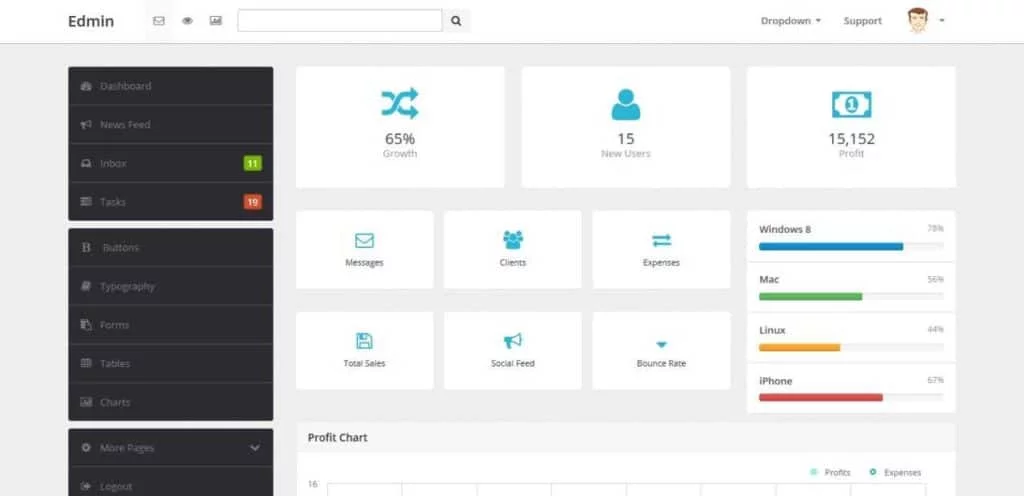This screenshot has width=1024, height=496.
Task: Click the Support link
Action: pyautogui.click(x=862, y=21)
